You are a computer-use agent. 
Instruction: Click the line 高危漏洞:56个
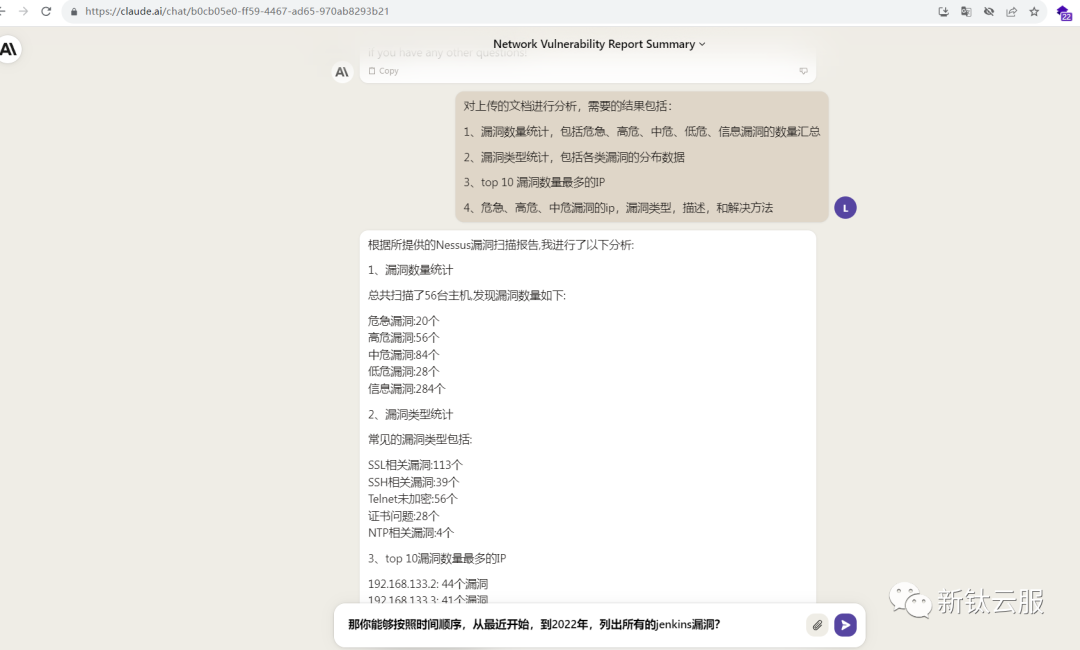(404, 338)
